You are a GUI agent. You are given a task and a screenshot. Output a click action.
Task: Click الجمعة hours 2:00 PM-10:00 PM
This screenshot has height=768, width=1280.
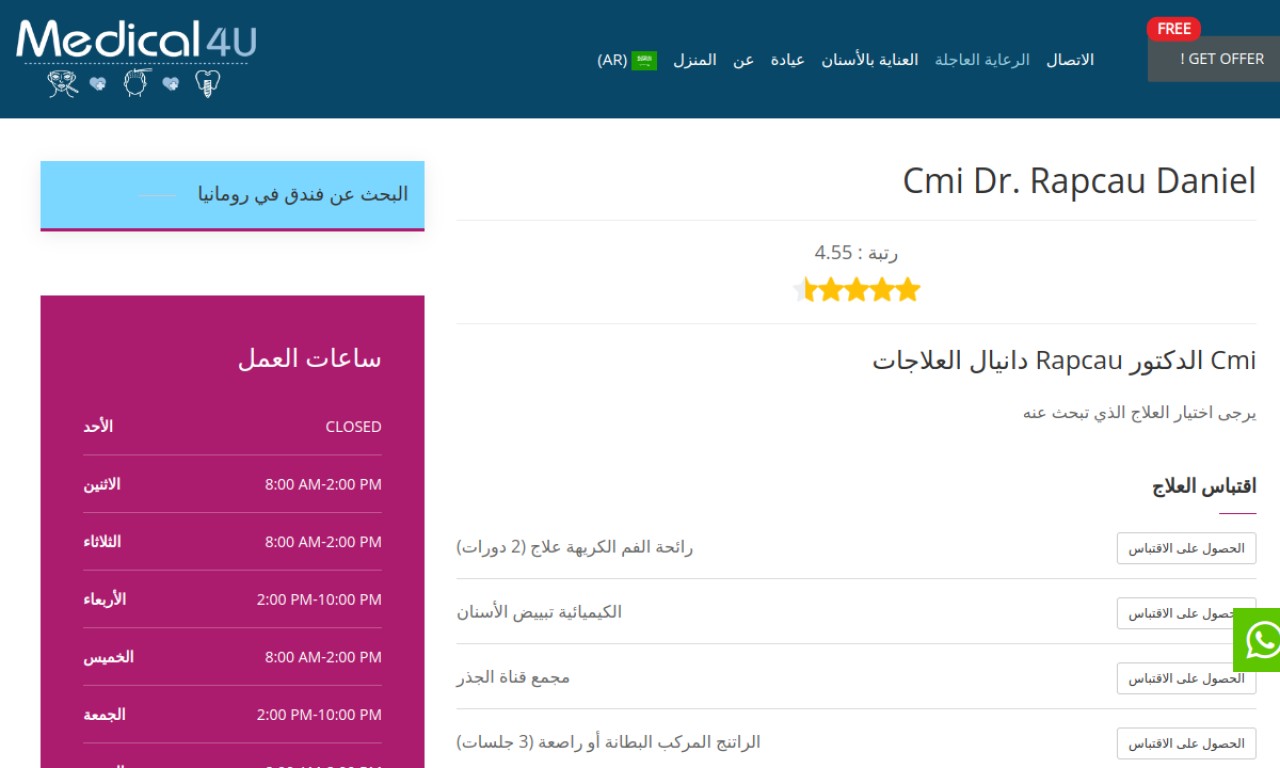click(x=319, y=715)
